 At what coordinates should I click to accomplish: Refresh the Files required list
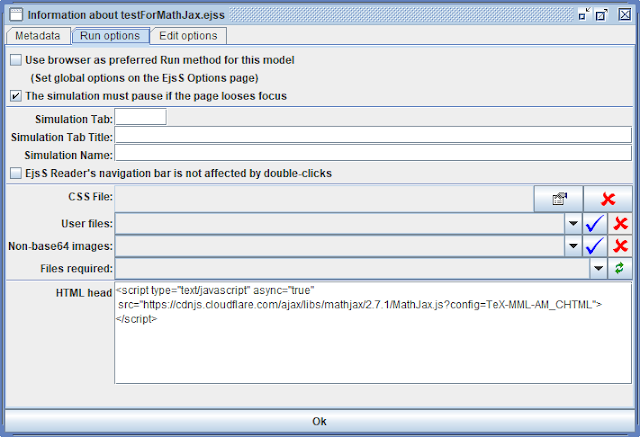(620, 268)
